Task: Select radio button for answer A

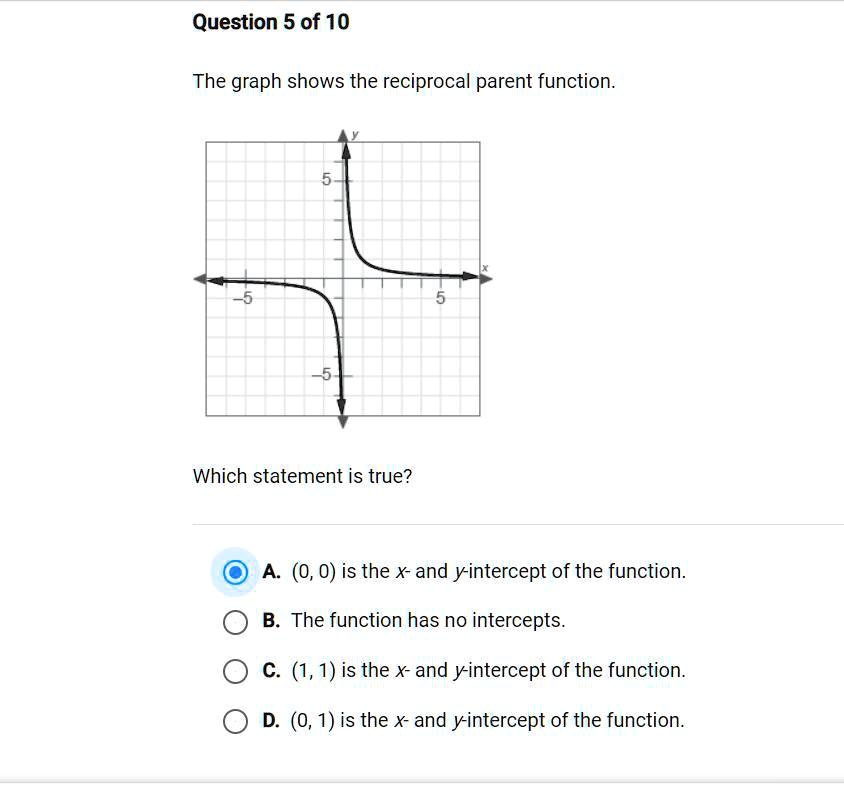Action: tap(235, 572)
